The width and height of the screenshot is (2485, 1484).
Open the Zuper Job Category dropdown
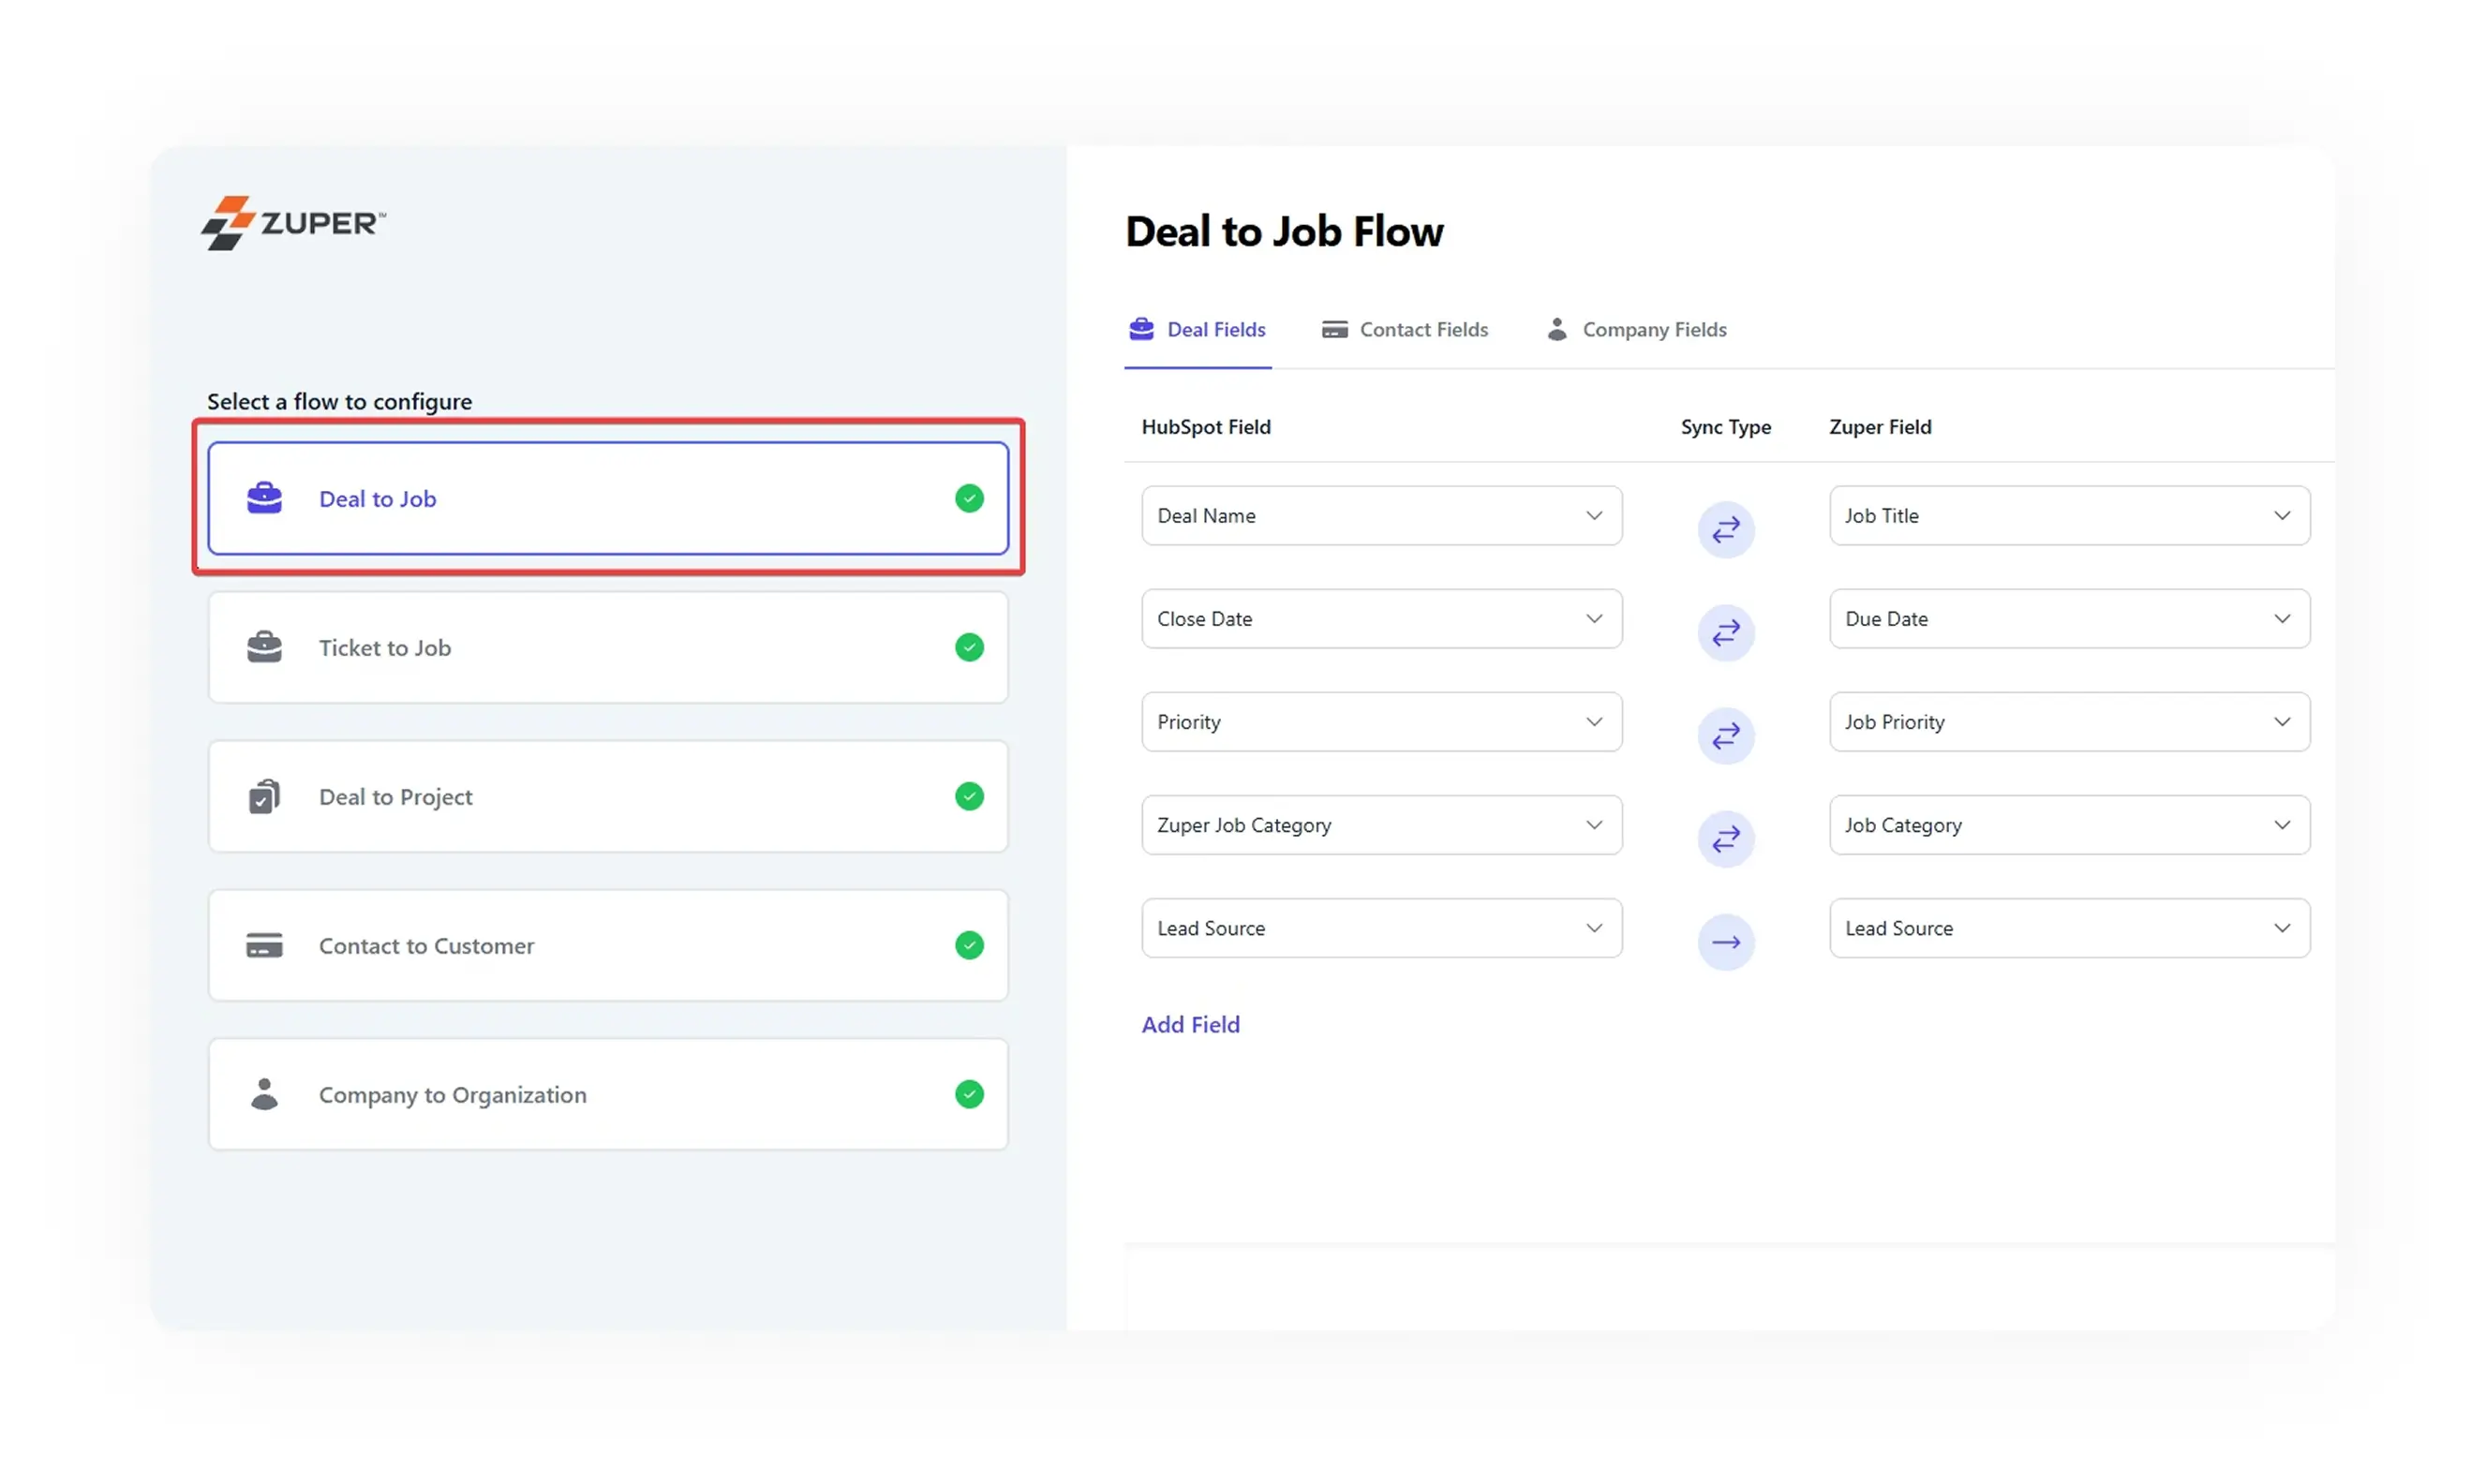tap(1381, 825)
